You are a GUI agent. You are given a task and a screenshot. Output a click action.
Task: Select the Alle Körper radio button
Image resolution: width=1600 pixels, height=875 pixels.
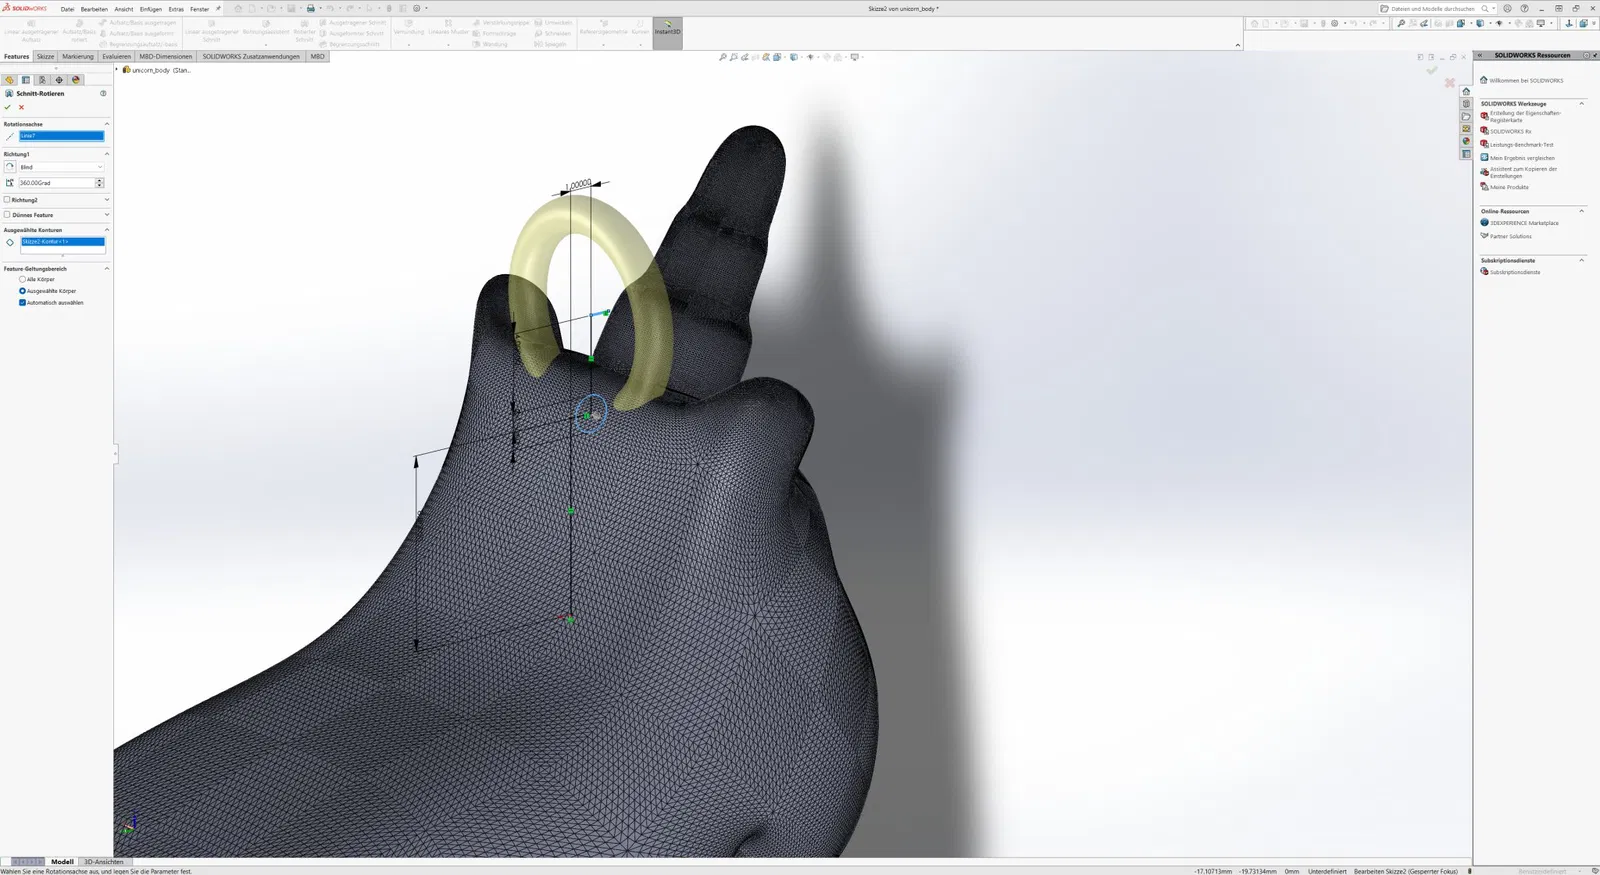22,279
